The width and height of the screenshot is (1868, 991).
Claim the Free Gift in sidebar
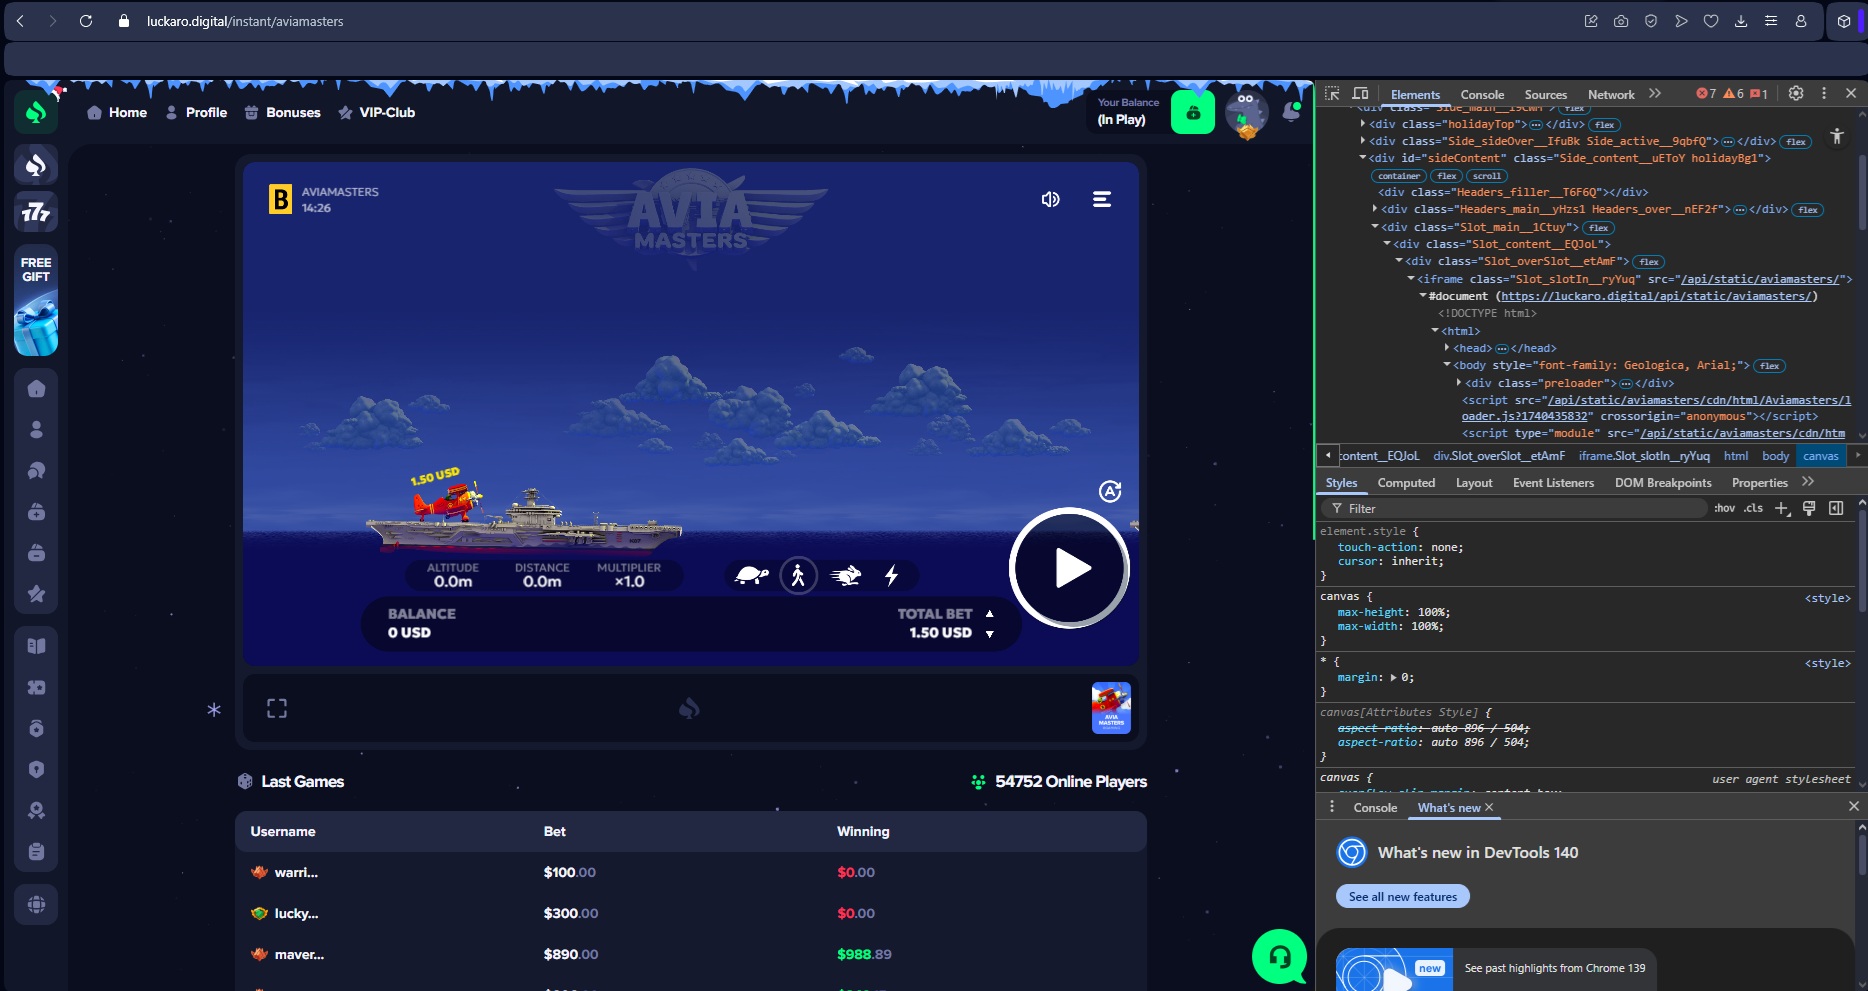[36, 300]
